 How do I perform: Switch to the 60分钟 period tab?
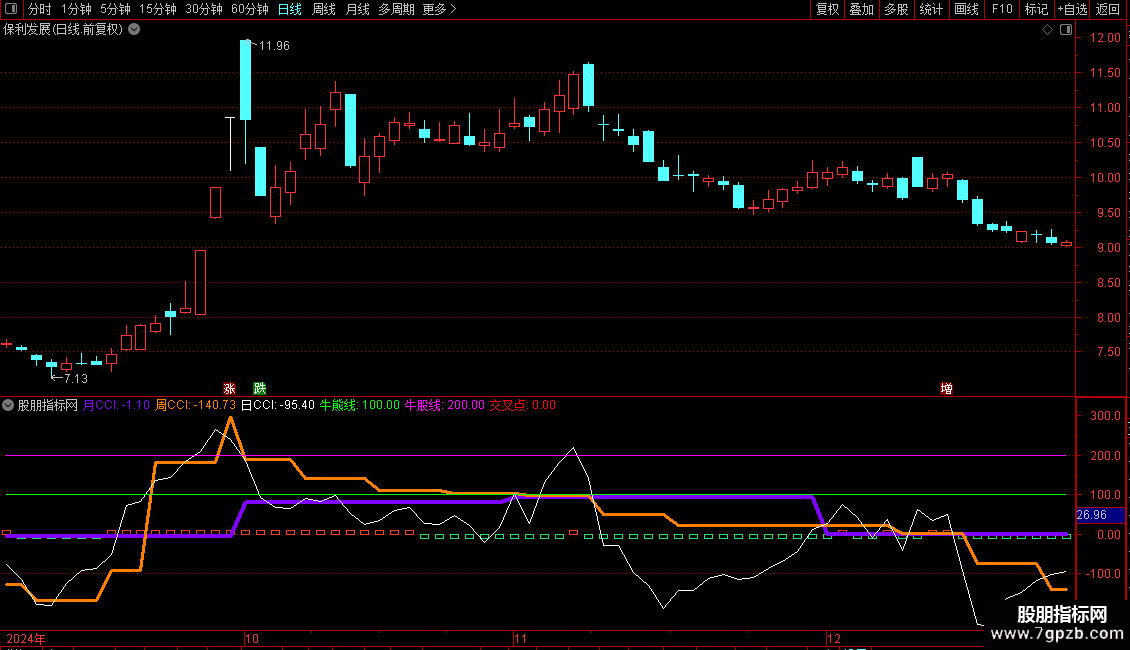[x=249, y=10]
